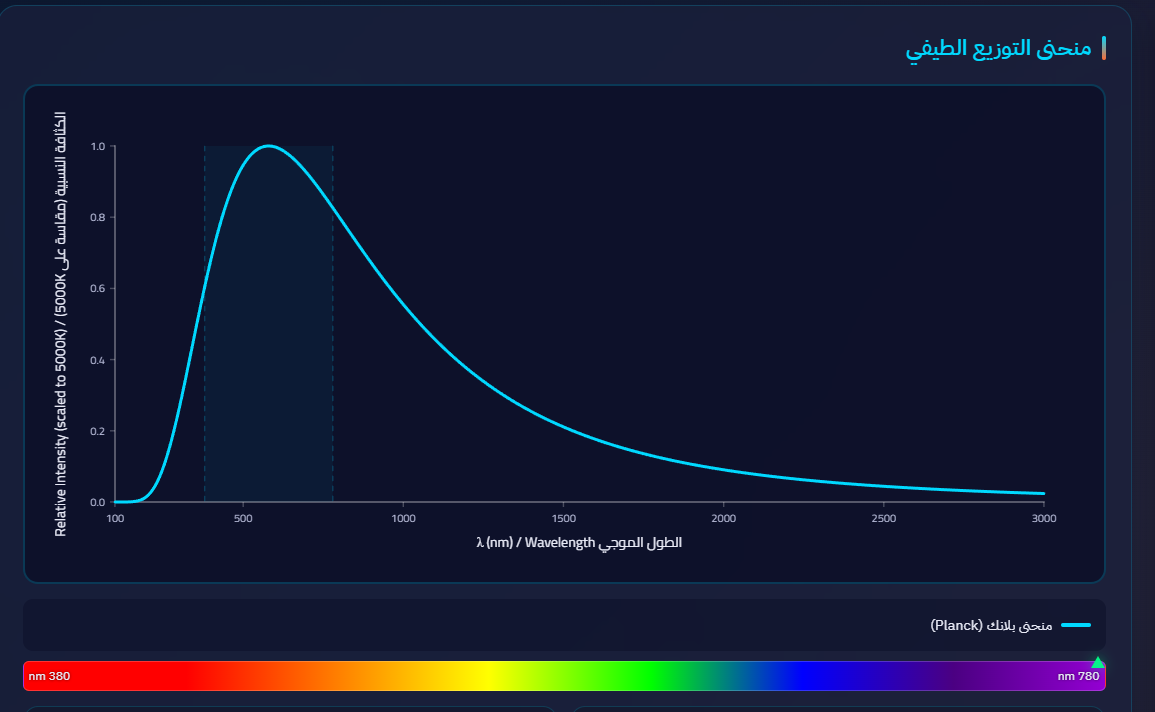Click the bottom-left panel edge below the spectrum bar
1155x712 pixels.
point(30,706)
